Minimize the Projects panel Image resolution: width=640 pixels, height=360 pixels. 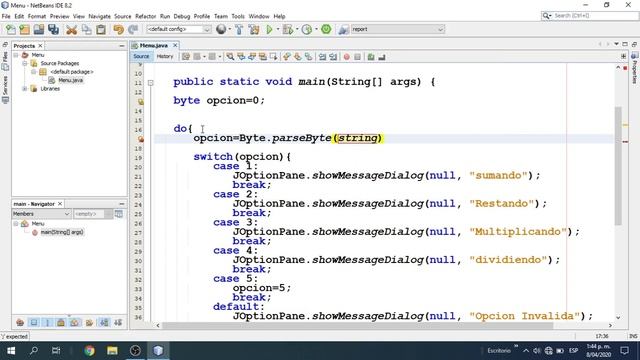pyautogui.click(x=122, y=46)
